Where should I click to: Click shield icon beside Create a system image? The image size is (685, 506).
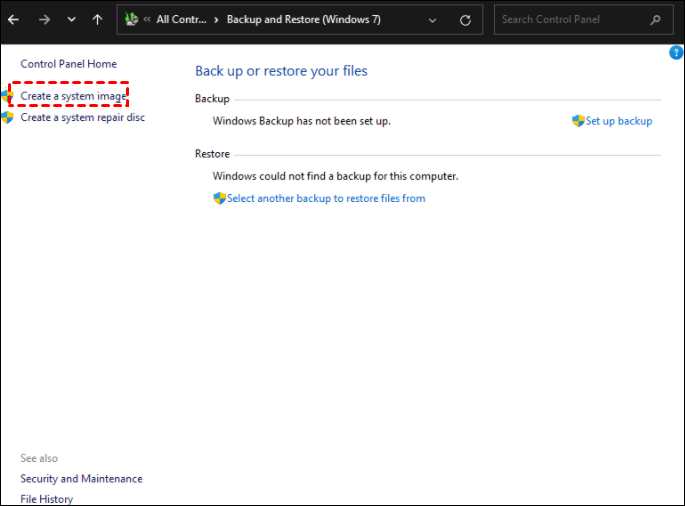click(x=6, y=96)
